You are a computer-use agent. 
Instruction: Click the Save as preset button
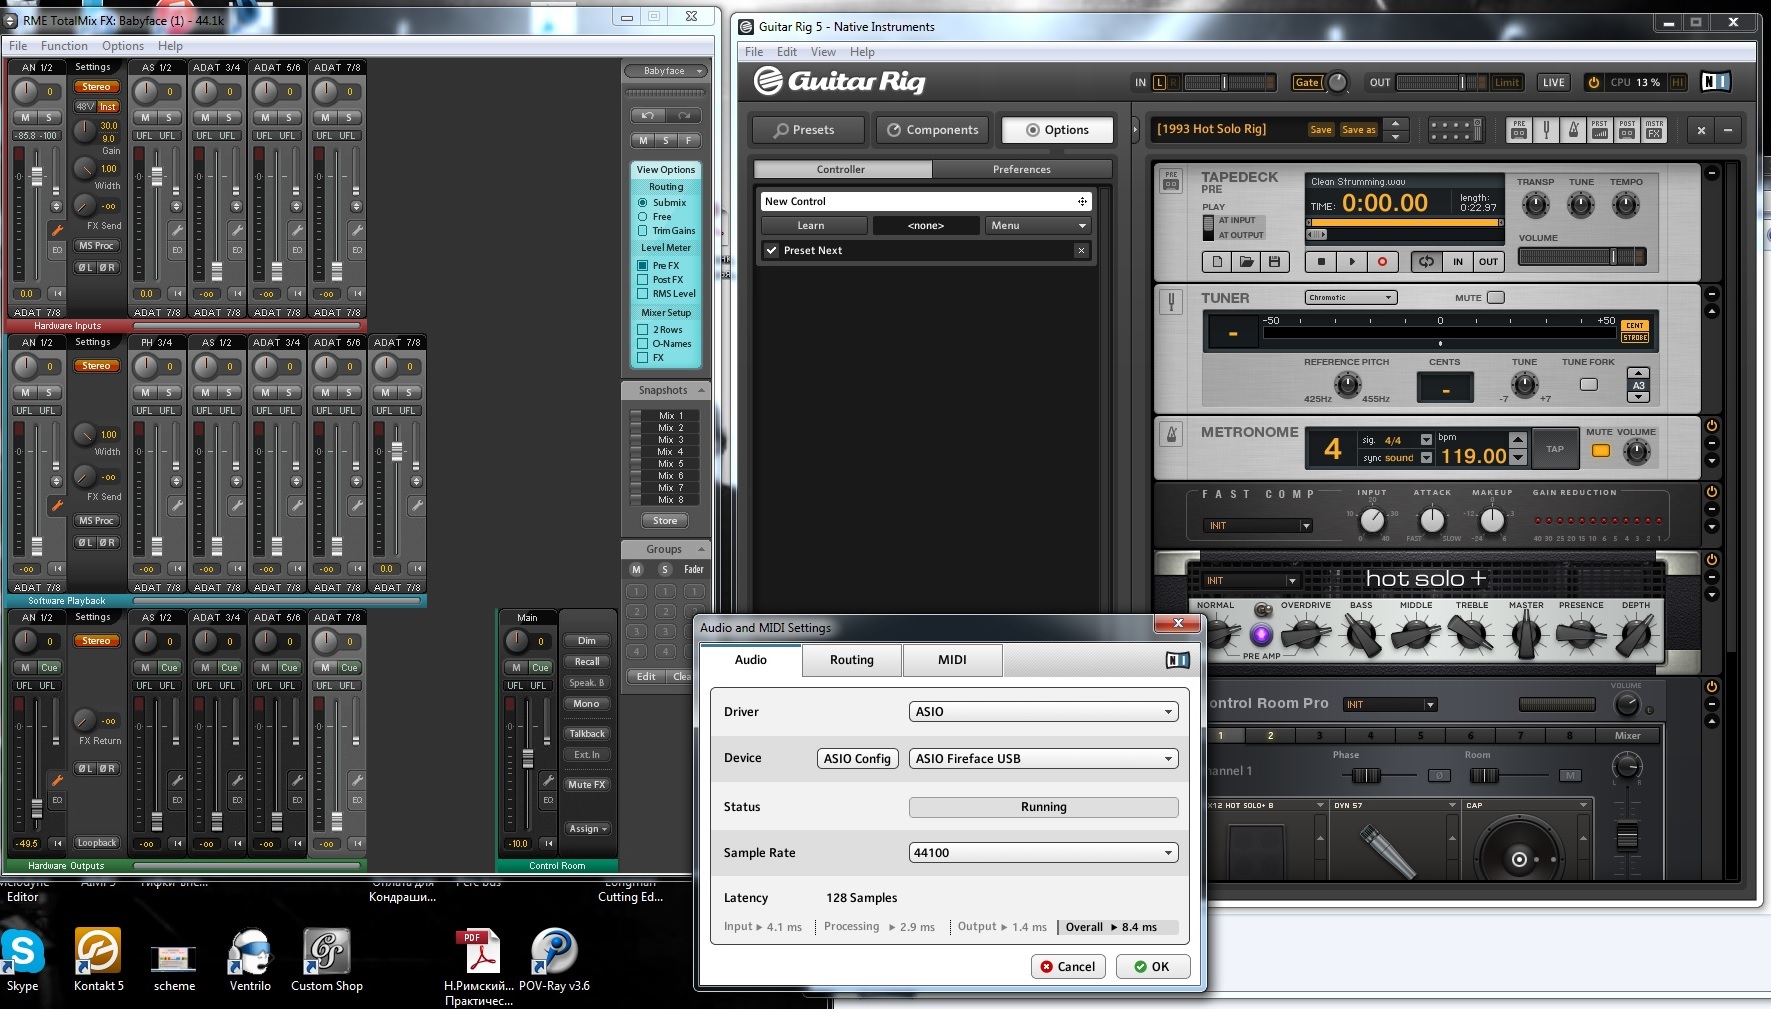1358,130
